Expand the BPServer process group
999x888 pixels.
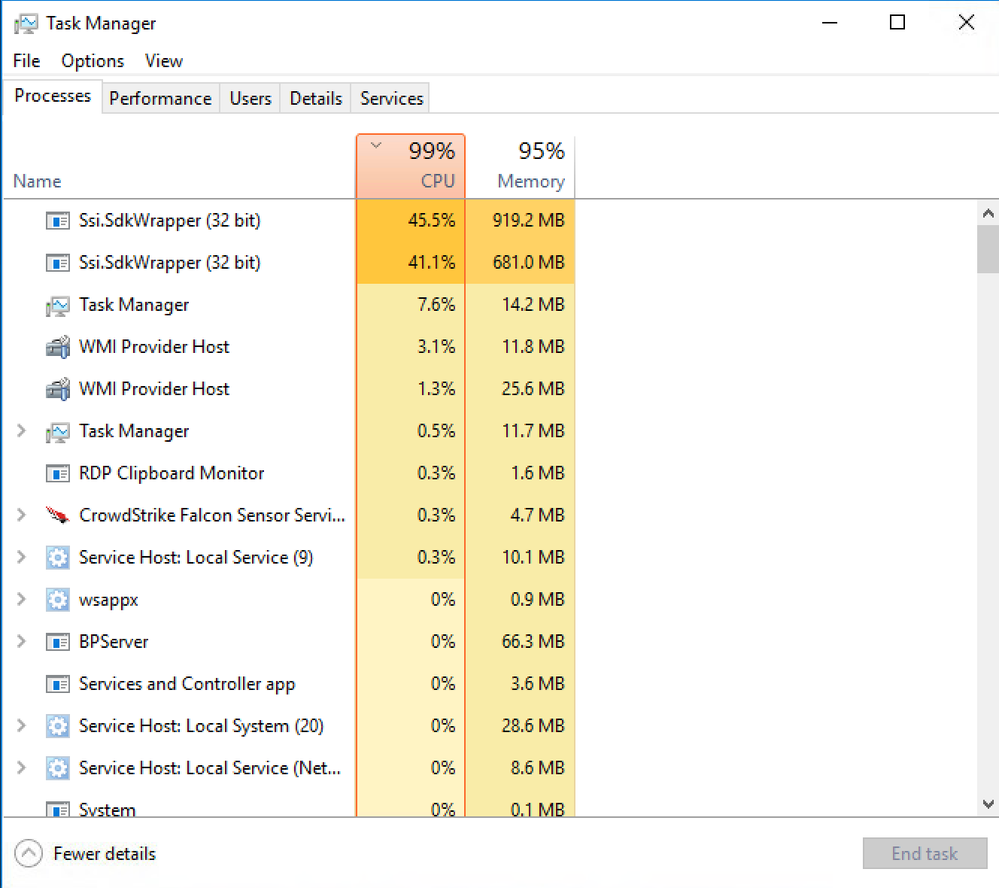pos(21,642)
